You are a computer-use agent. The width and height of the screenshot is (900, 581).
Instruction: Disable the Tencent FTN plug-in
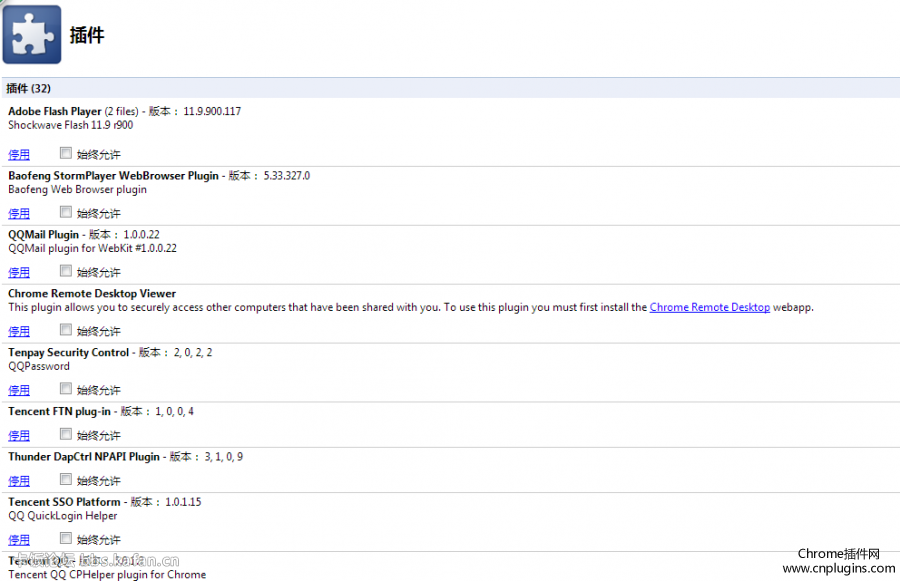point(19,436)
